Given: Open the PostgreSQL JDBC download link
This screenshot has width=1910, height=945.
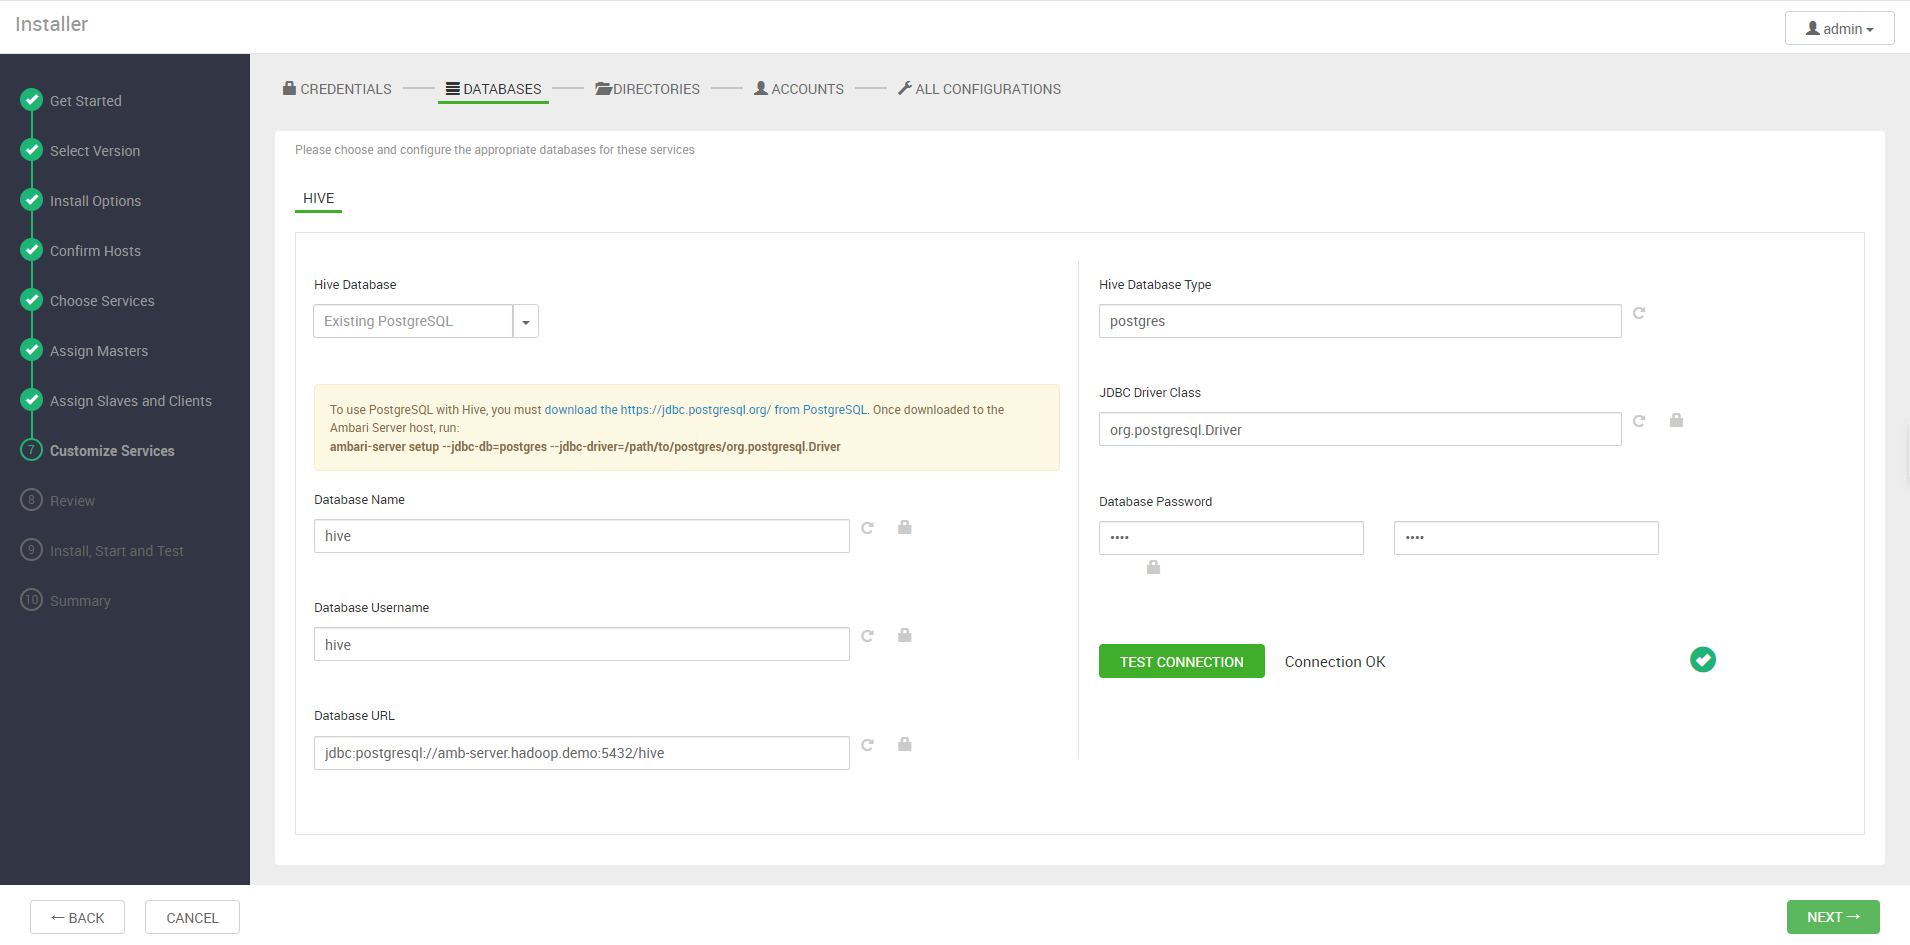Looking at the screenshot, I should click(705, 410).
